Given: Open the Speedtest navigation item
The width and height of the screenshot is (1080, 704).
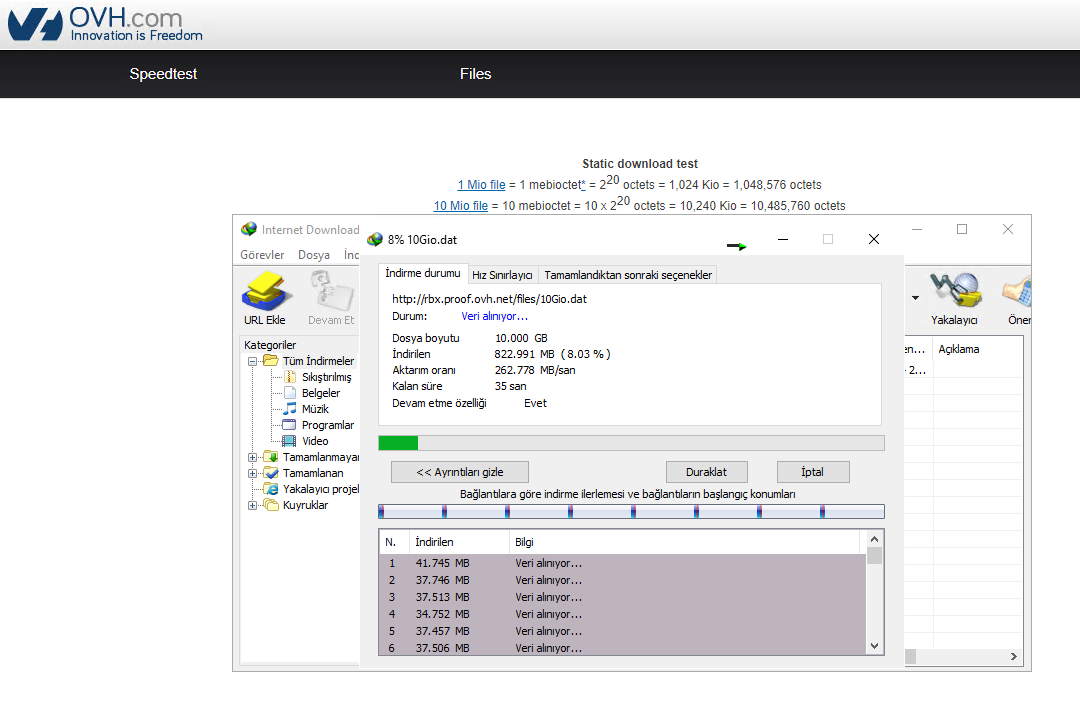Looking at the screenshot, I should click(x=163, y=74).
